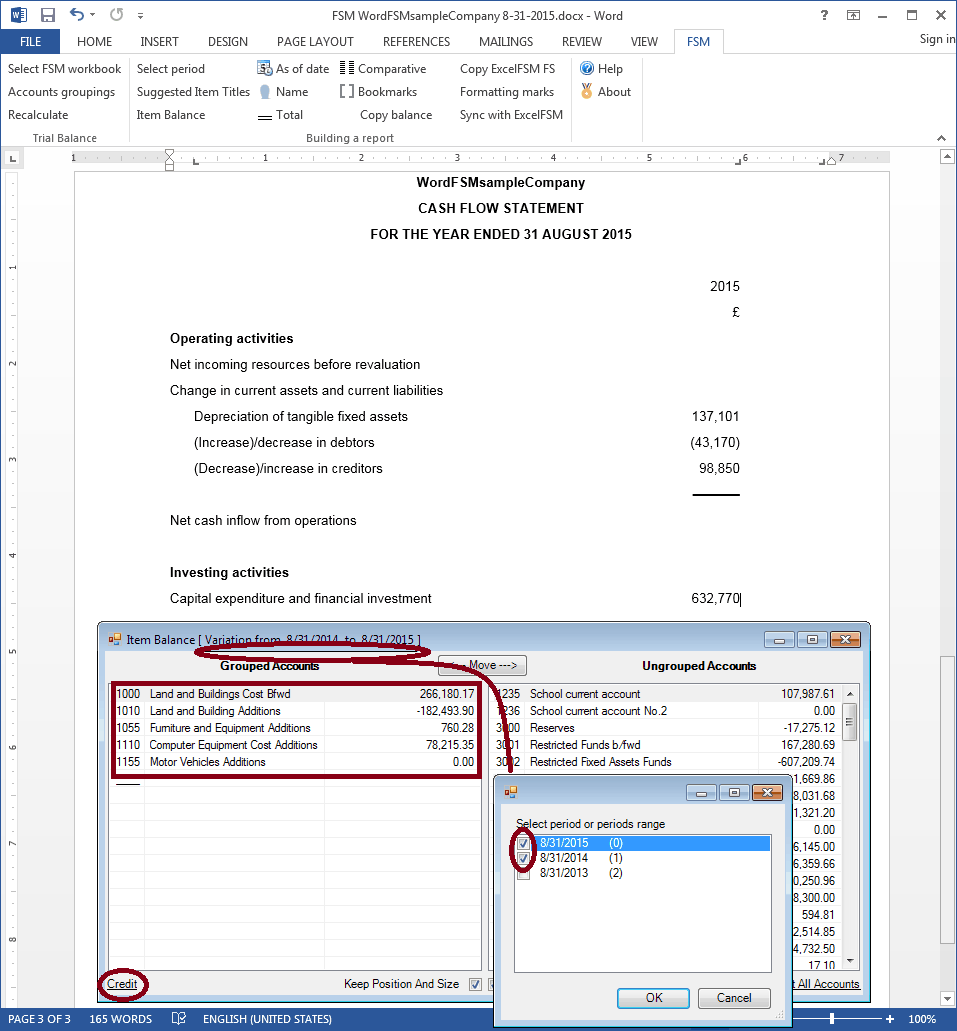This screenshot has height=1031, width=957.
Task: Cancel the period selection dialog
Action: [x=733, y=997]
